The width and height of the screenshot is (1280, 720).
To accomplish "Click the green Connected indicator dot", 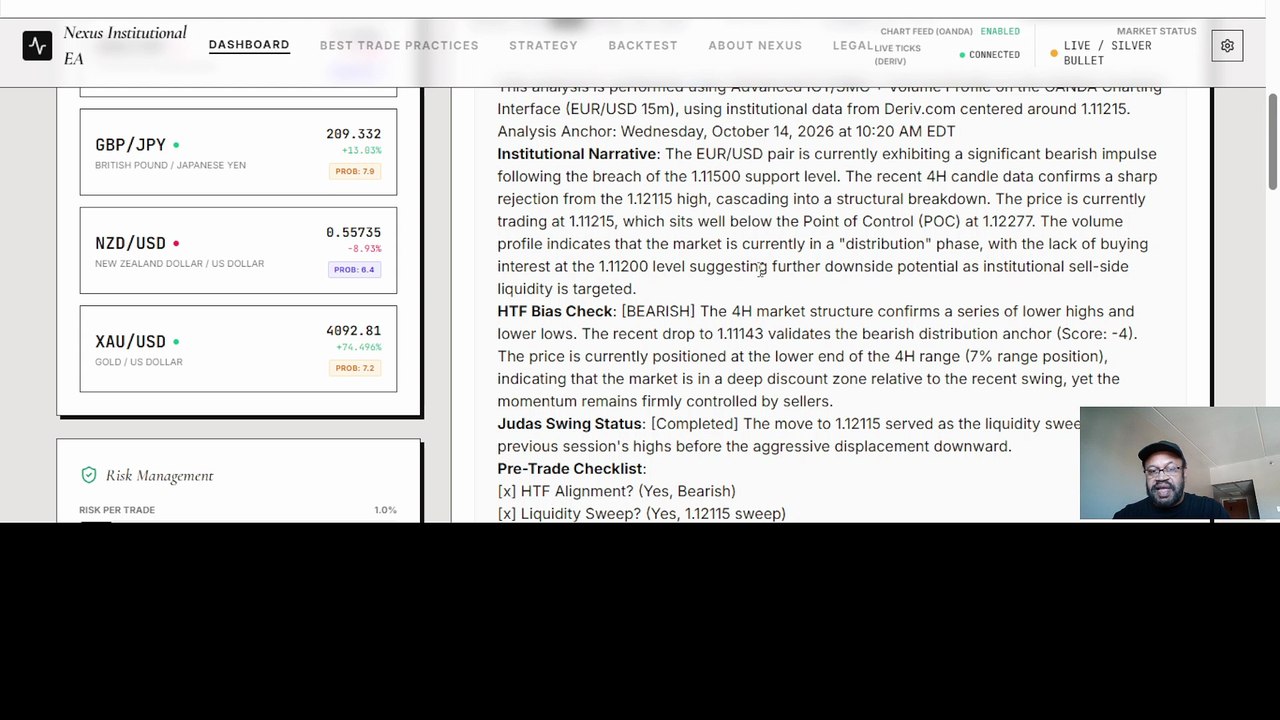I will pyautogui.click(x=962, y=55).
